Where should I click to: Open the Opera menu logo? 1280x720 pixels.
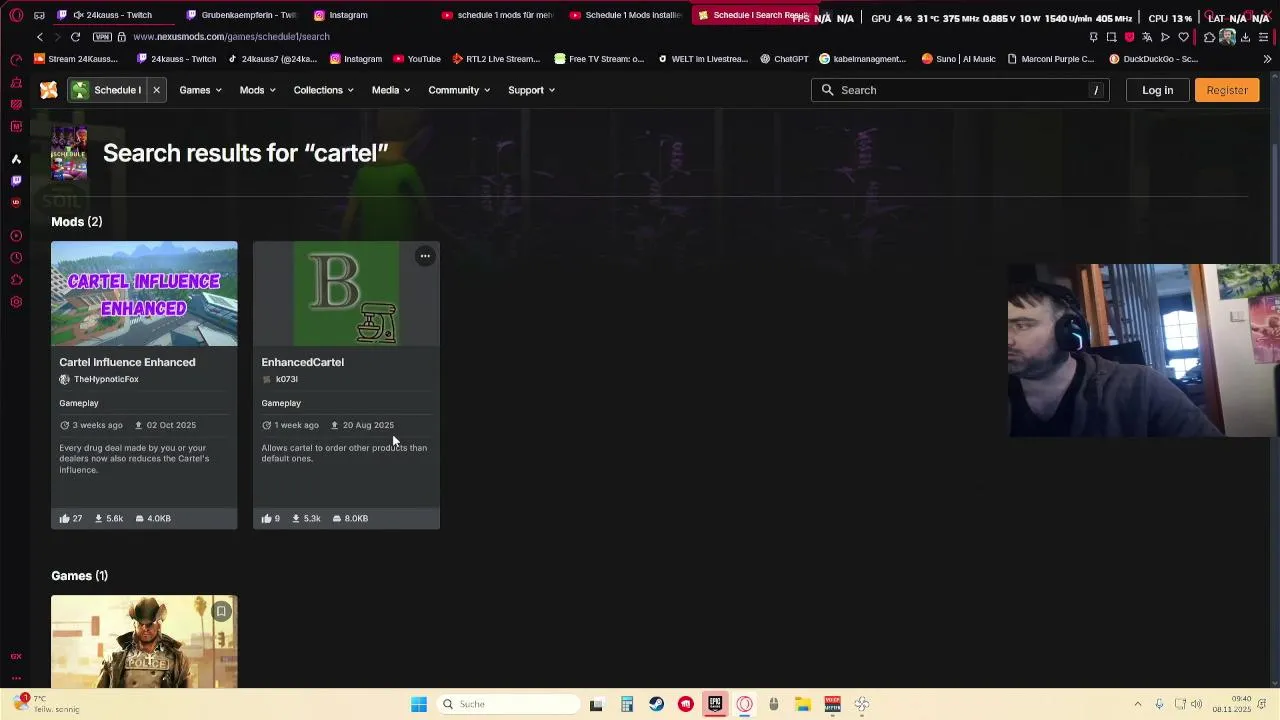click(16, 15)
